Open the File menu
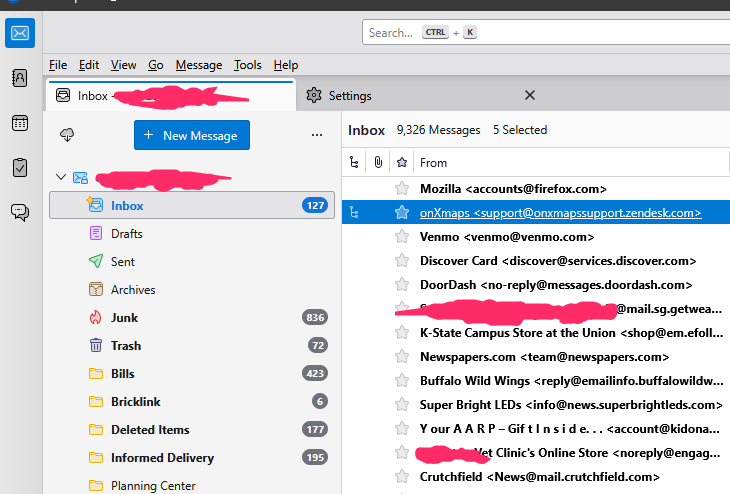The width and height of the screenshot is (730, 494). pyautogui.click(x=58, y=65)
